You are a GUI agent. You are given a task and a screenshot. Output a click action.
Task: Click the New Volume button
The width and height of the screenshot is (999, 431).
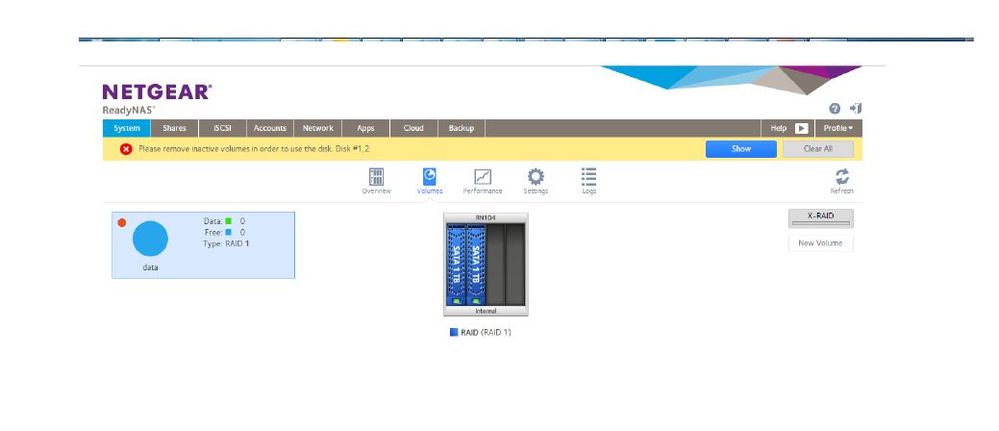click(x=821, y=243)
